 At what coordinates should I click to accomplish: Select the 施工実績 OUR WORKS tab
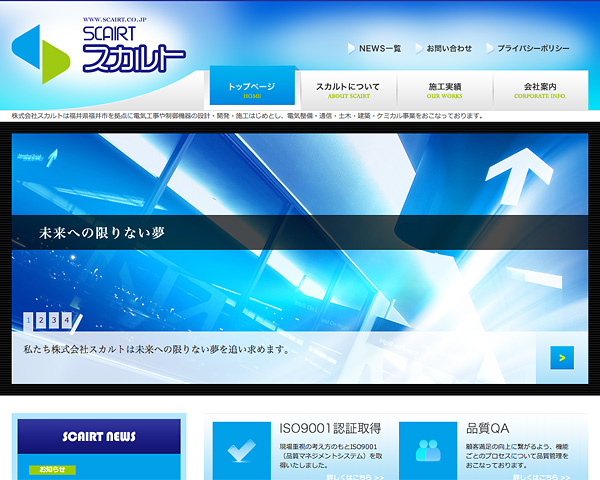pyautogui.click(x=445, y=90)
